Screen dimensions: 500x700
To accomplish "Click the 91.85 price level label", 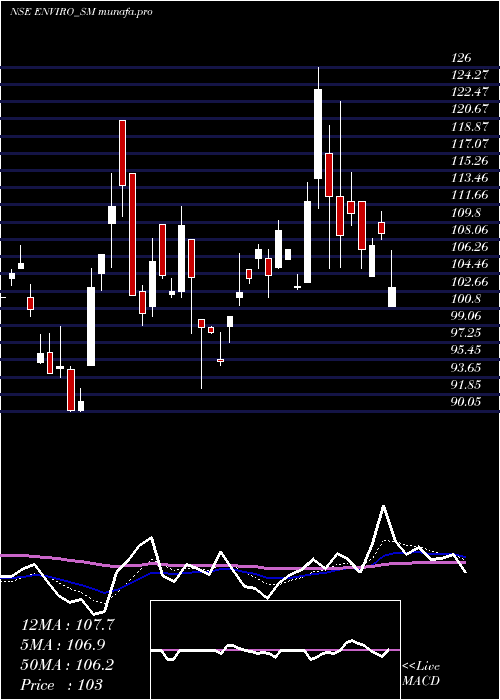I will tap(467, 384).
